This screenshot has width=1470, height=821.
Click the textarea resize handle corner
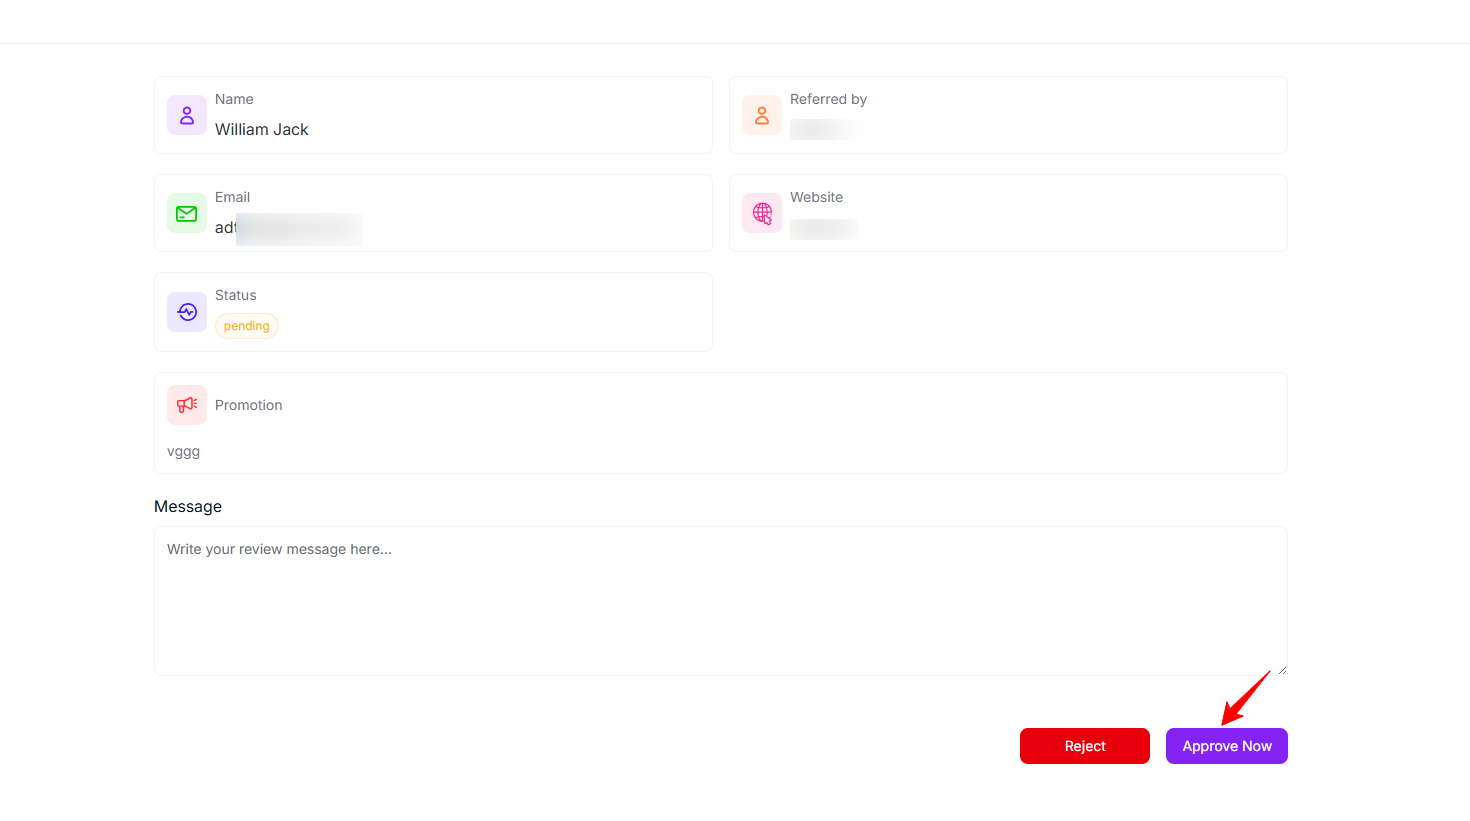pos(1281,670)
